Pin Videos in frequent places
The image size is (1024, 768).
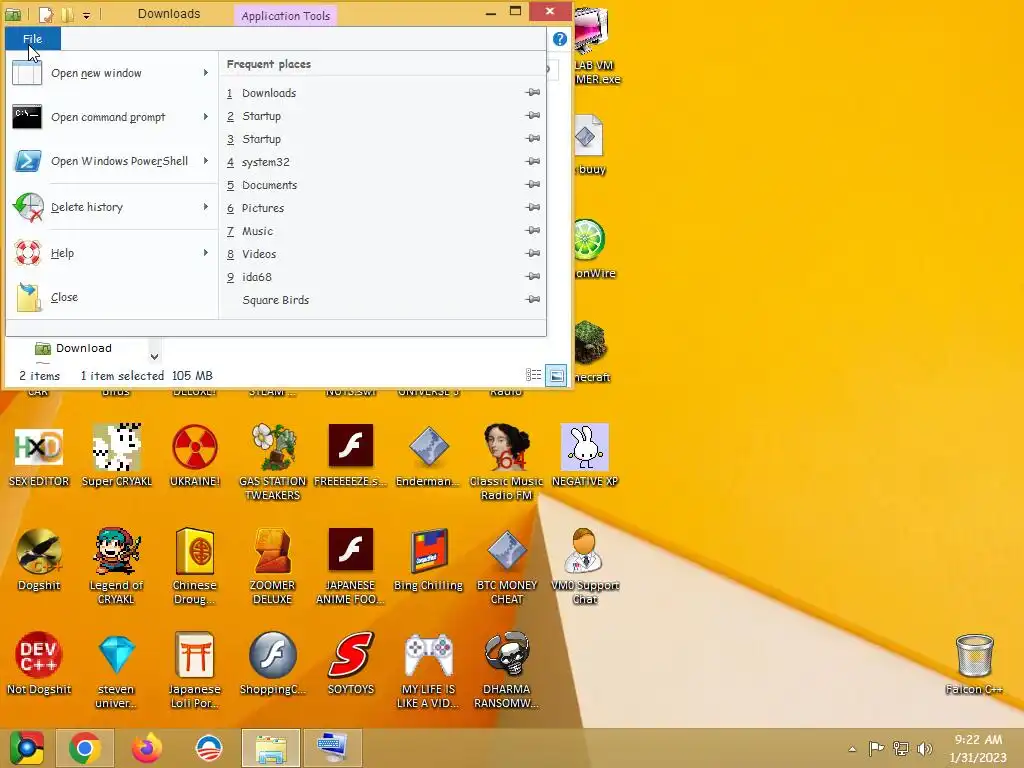pos(533,253)
